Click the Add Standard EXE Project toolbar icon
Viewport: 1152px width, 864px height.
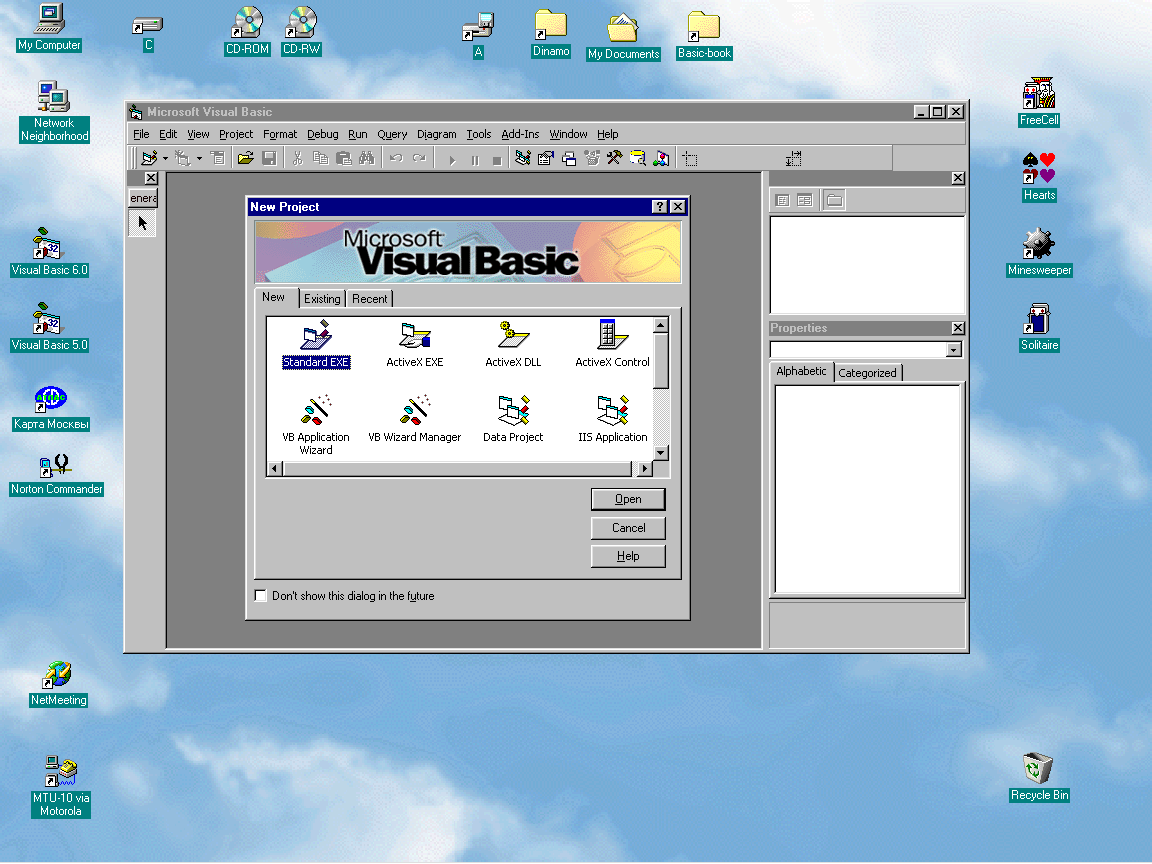(150, 158)
